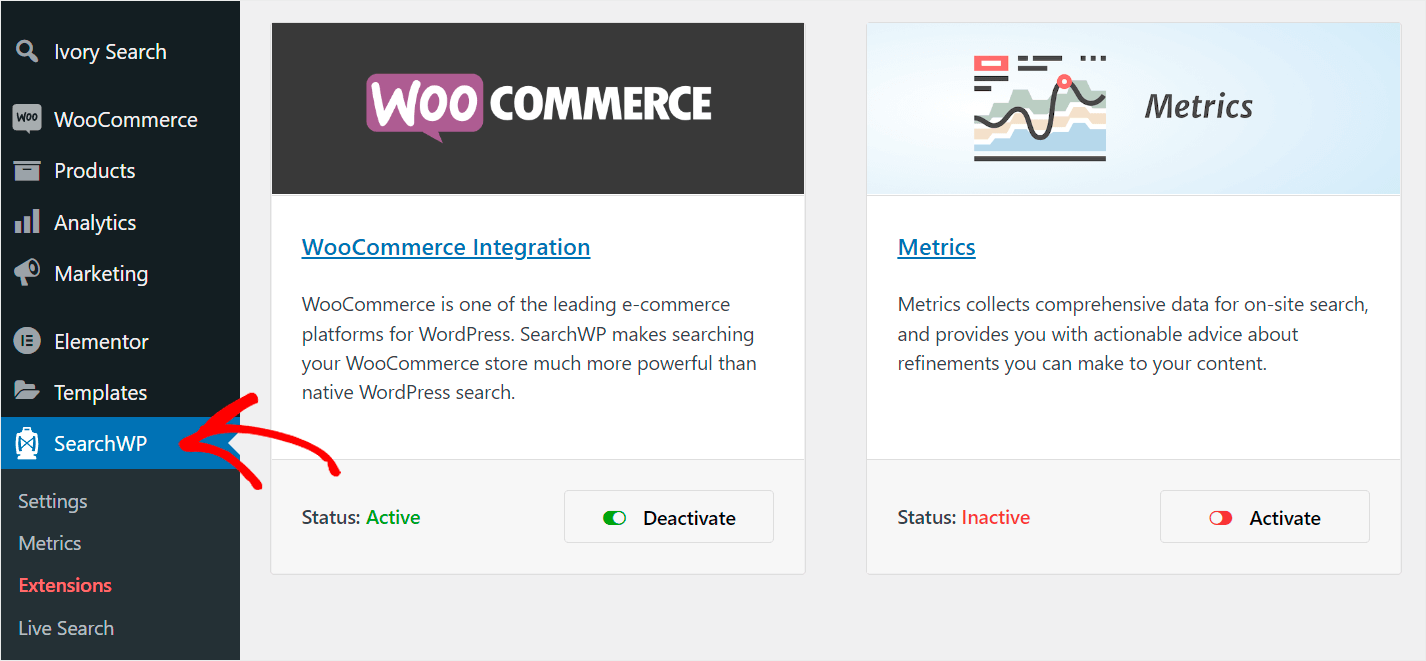Click the WooCommerce banner image
This screenshot has width=1426, height=661.
[x=538, y=108]
